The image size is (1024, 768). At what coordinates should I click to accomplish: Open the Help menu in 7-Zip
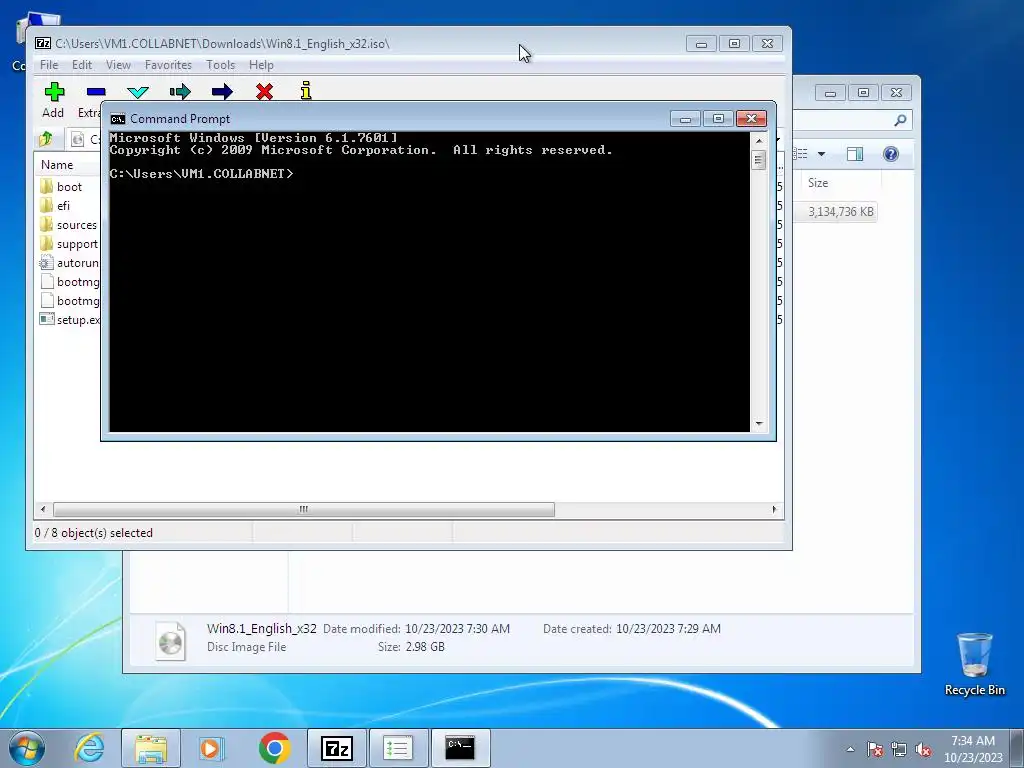[x=261, y=65]
